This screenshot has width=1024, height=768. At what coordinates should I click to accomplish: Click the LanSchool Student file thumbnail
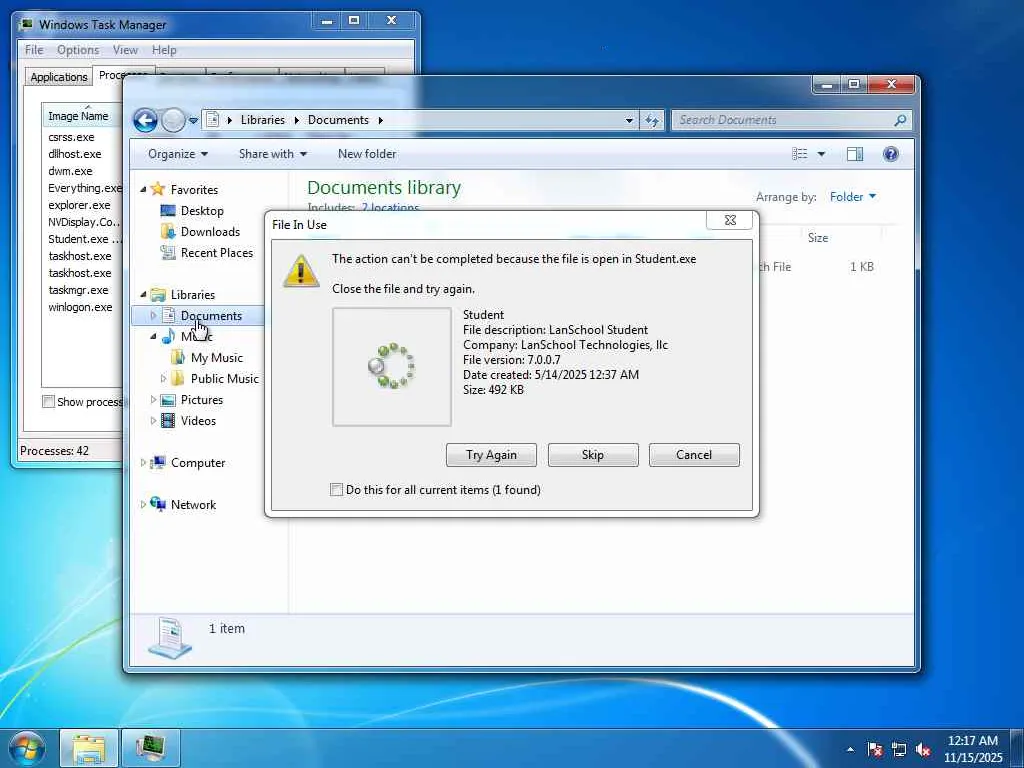[392, 367]
